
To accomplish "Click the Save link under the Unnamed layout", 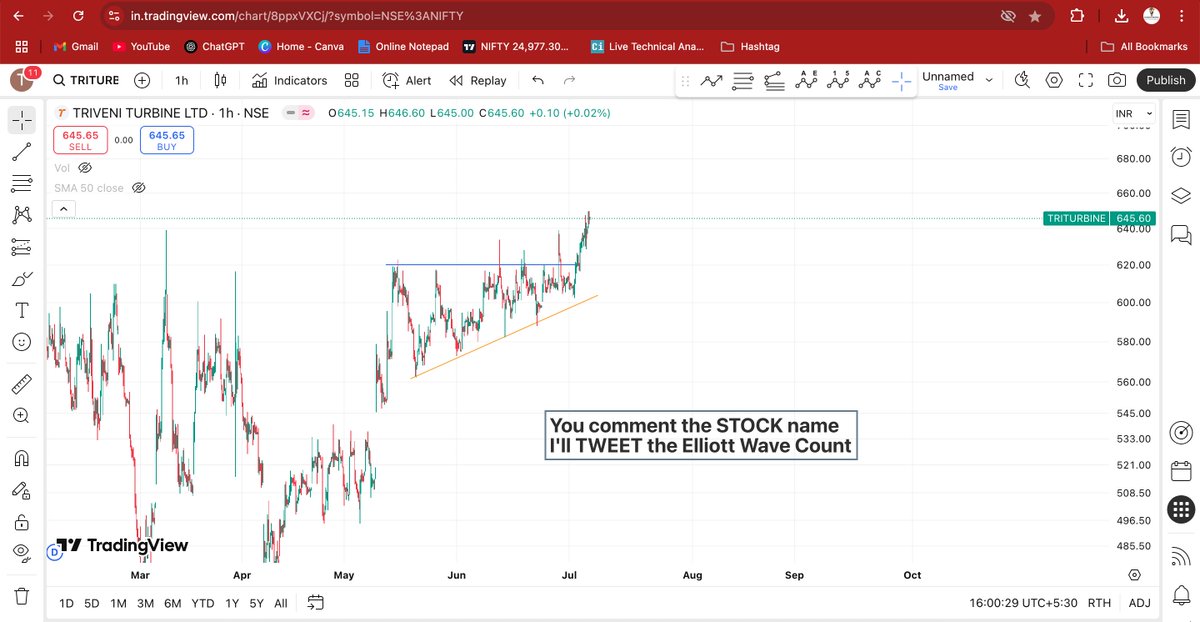I will click(x=948, y=88).
